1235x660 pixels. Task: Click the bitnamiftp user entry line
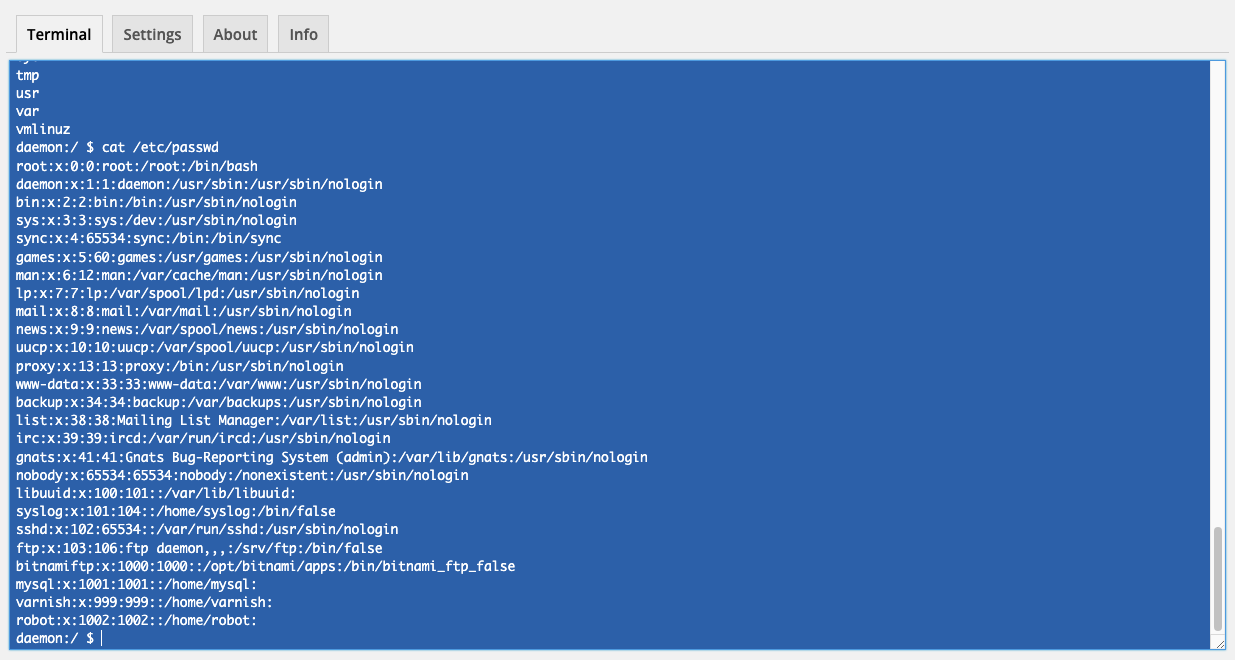(265, 566)
